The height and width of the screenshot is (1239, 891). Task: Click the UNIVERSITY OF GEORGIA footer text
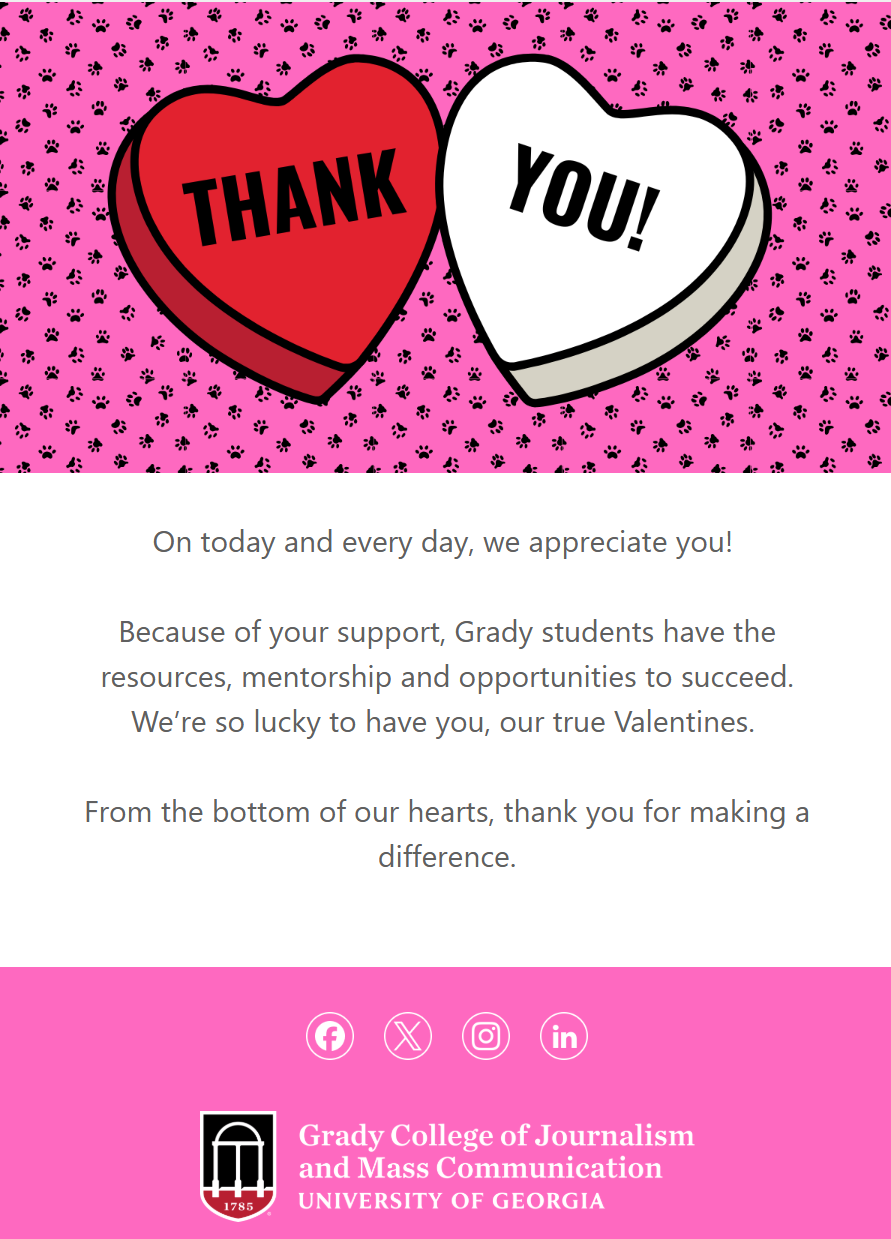(451, 1201)
